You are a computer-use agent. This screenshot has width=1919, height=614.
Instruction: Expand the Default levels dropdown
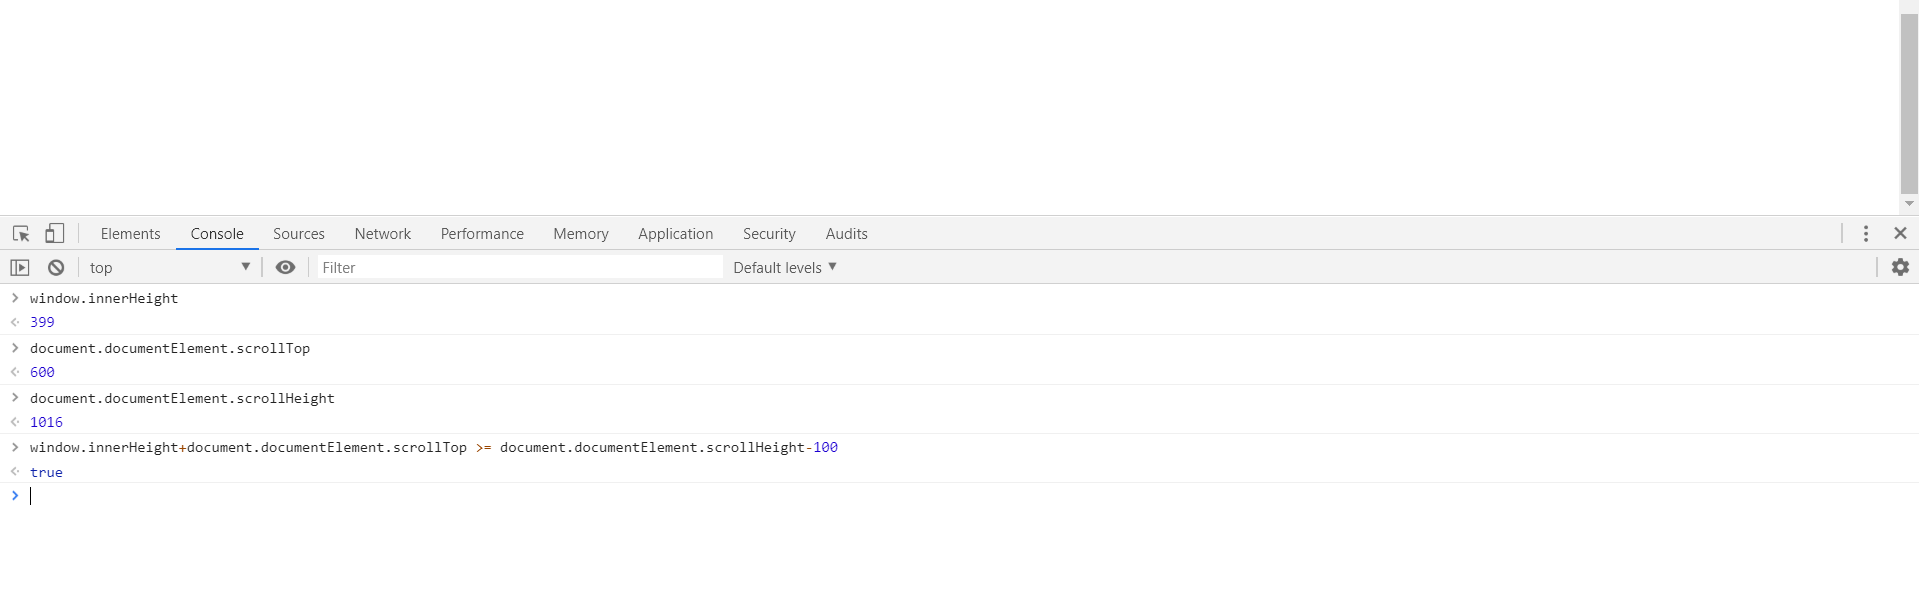[784, 268]
